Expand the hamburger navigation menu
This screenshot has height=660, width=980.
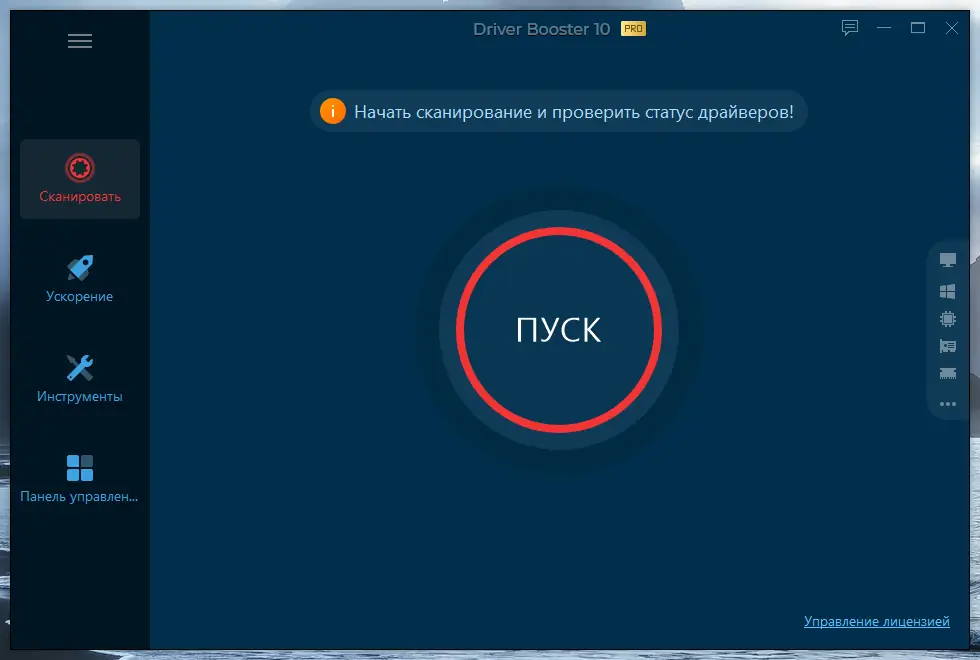[x=80, y=41]
